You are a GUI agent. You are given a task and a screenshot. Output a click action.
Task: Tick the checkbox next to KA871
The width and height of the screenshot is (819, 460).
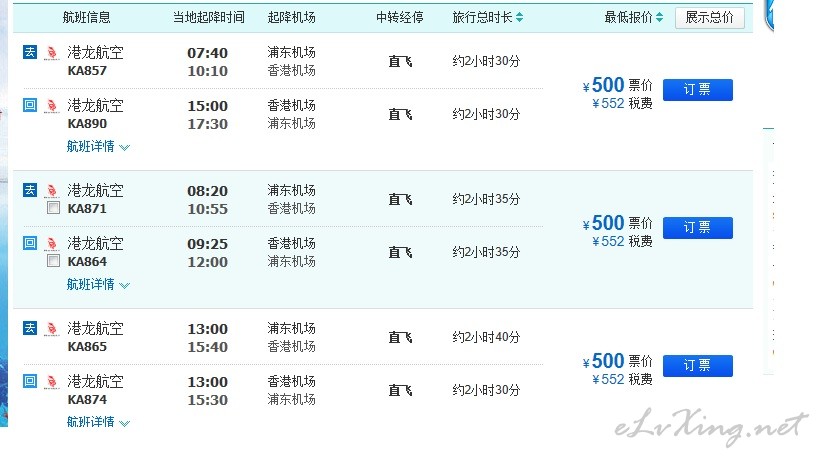53,208
